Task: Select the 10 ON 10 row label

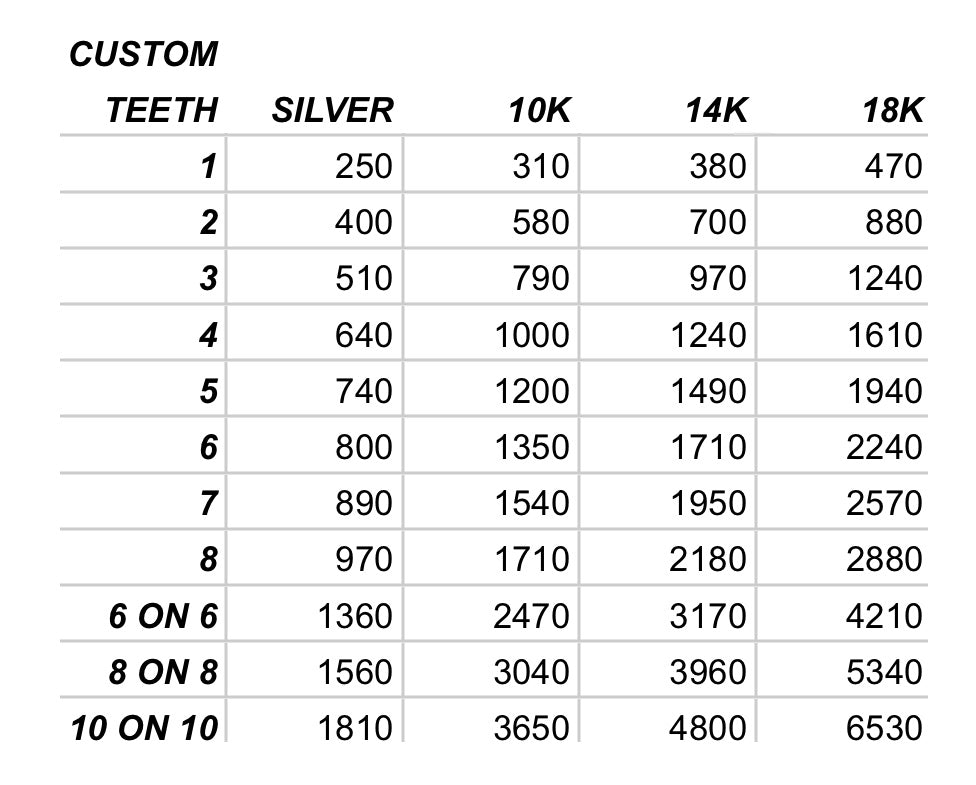Action: (x=144, y=727)
